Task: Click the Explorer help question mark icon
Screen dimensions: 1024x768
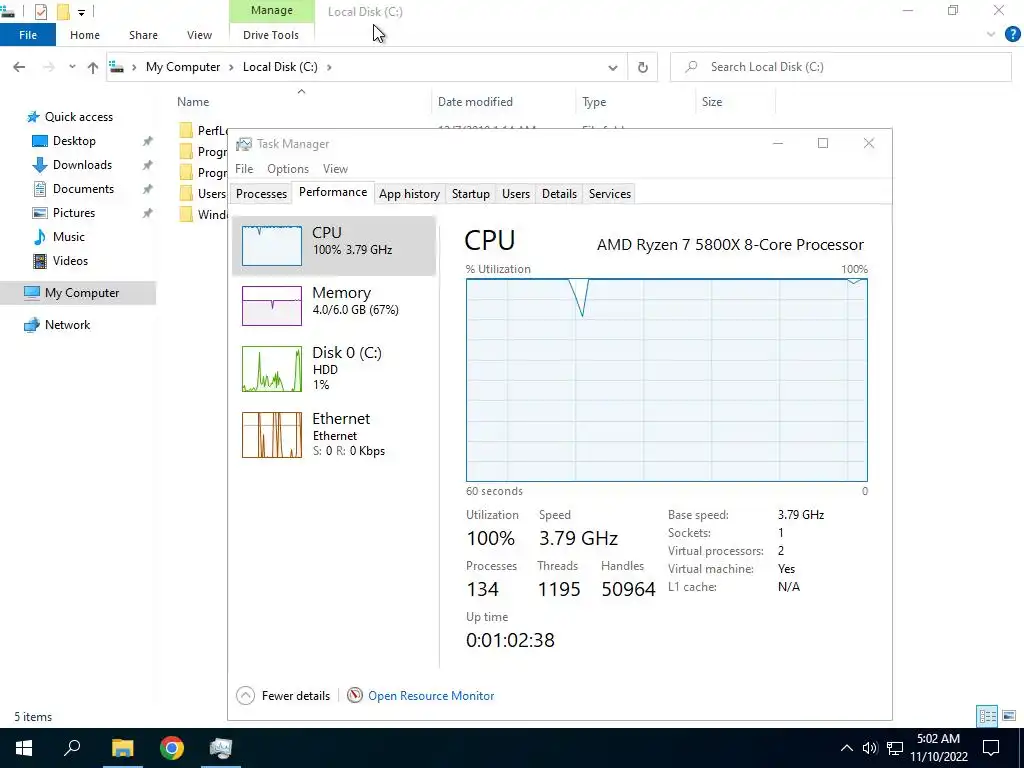Action: [1012, 35]
